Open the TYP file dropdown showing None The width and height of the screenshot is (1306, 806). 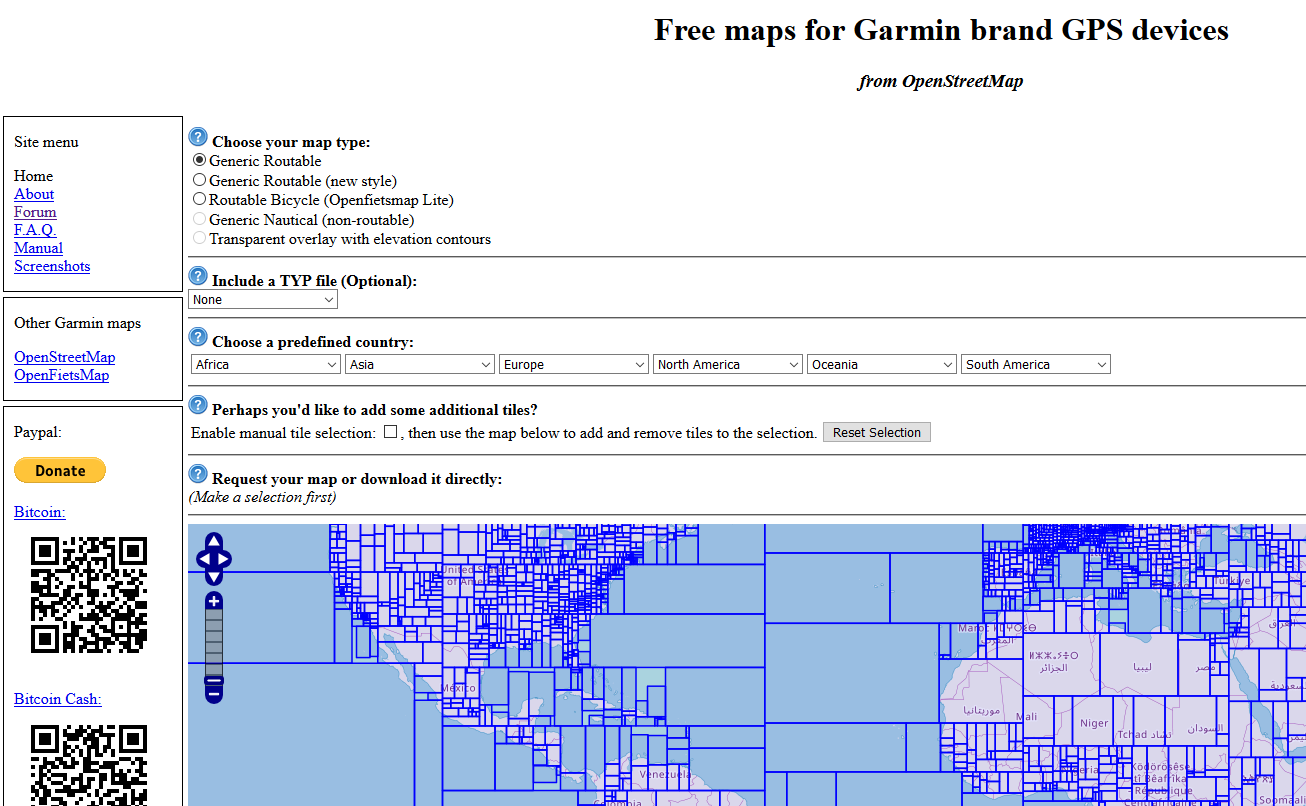[x=263, y=300]
